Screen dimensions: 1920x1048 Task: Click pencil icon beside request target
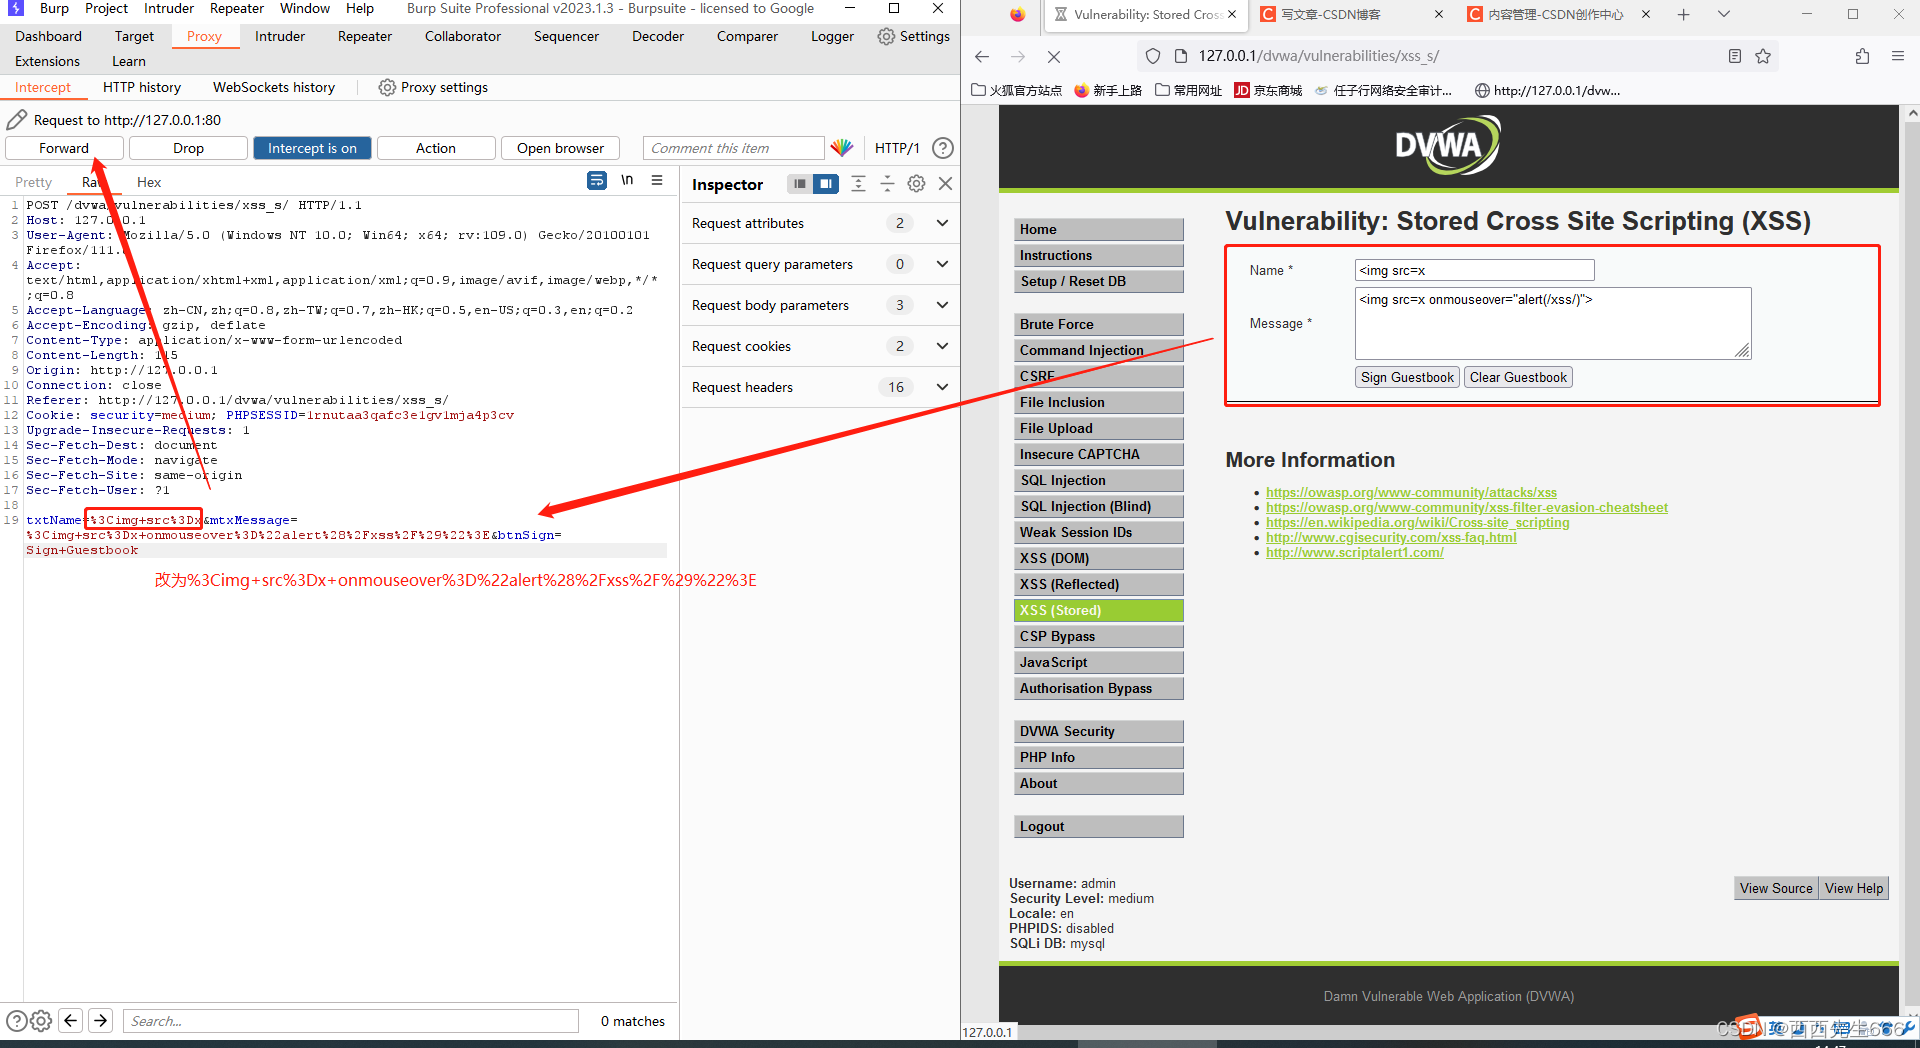point(17,120)
